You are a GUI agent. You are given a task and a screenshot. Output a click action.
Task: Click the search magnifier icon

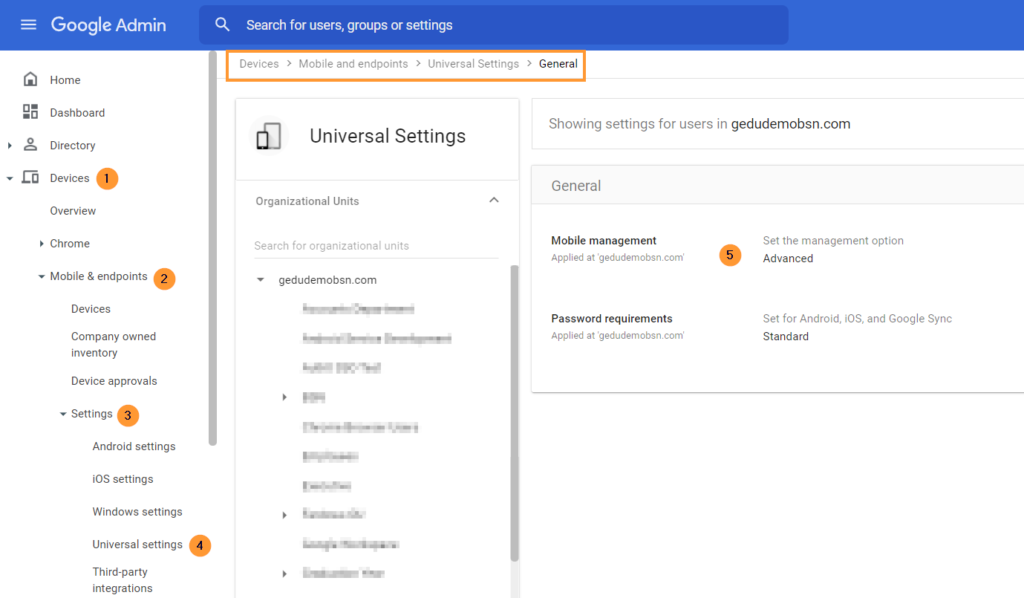(222, 25)
